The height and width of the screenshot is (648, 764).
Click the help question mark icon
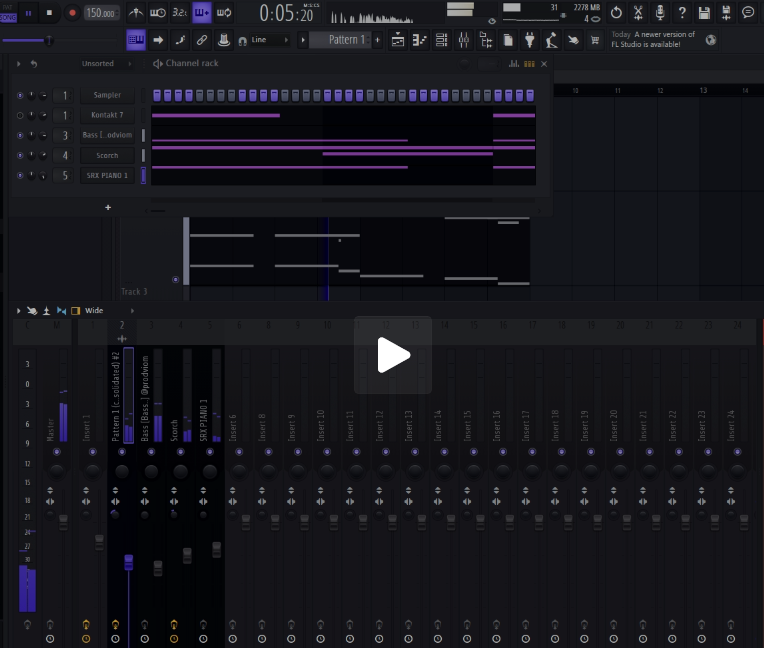pos(682,13)
